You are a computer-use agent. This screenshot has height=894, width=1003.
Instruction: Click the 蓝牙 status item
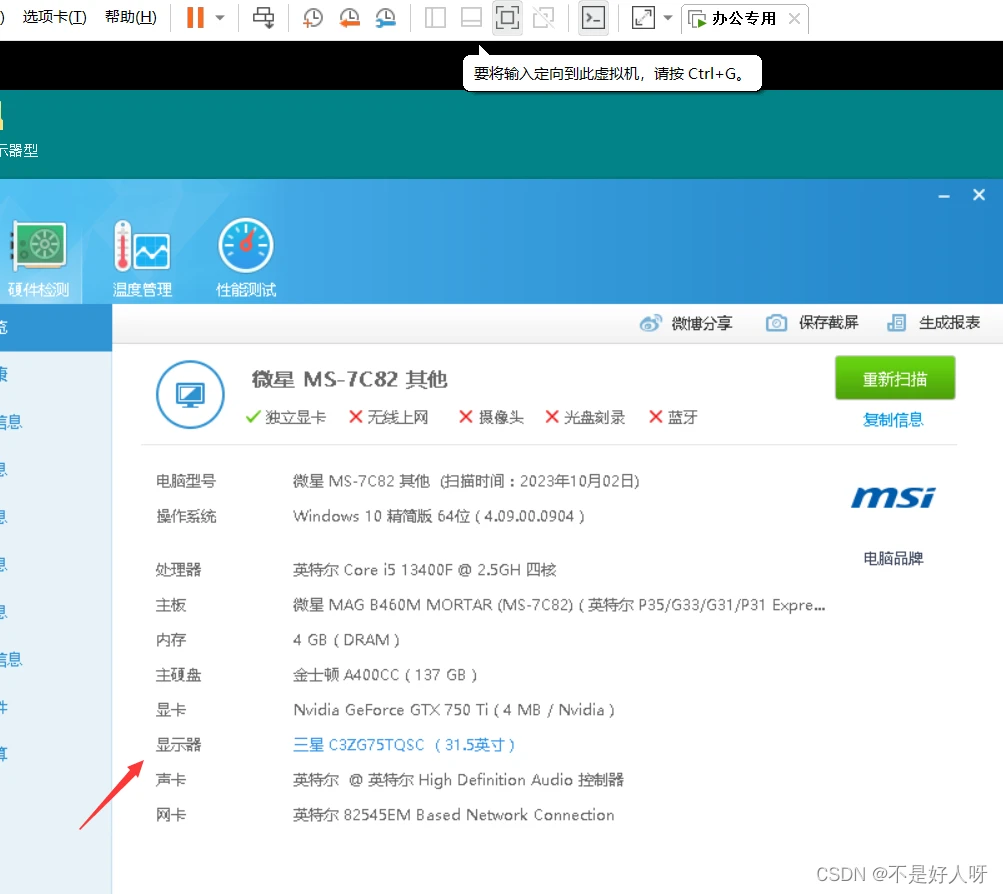coord(673,418)
